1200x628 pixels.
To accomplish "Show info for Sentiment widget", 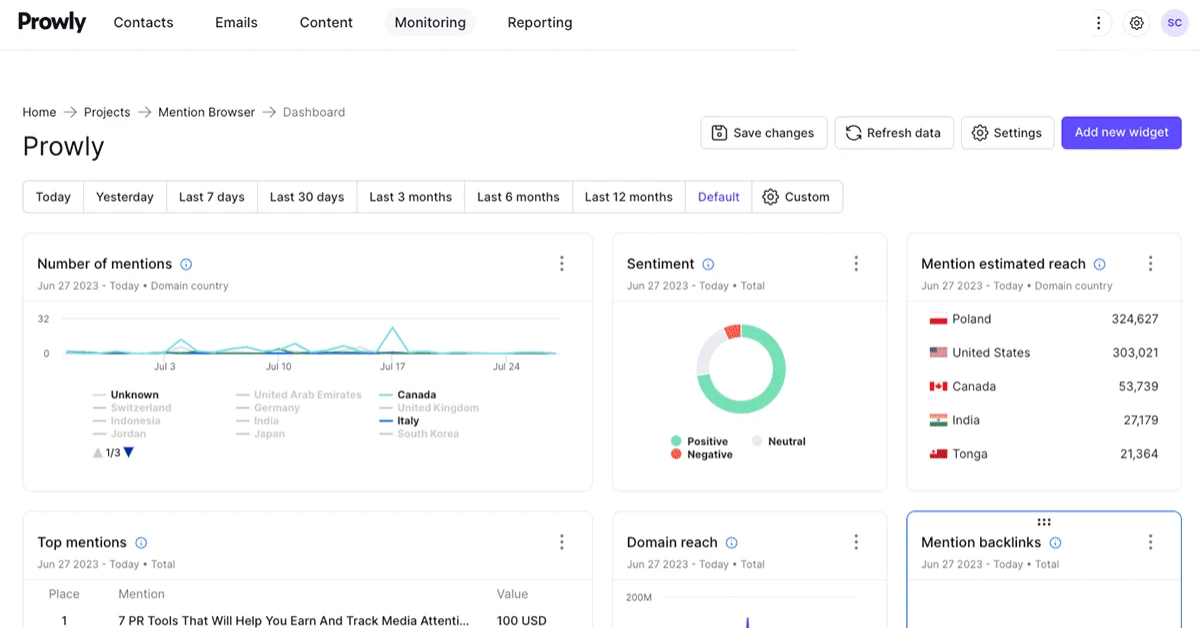I will click(708, 264).
